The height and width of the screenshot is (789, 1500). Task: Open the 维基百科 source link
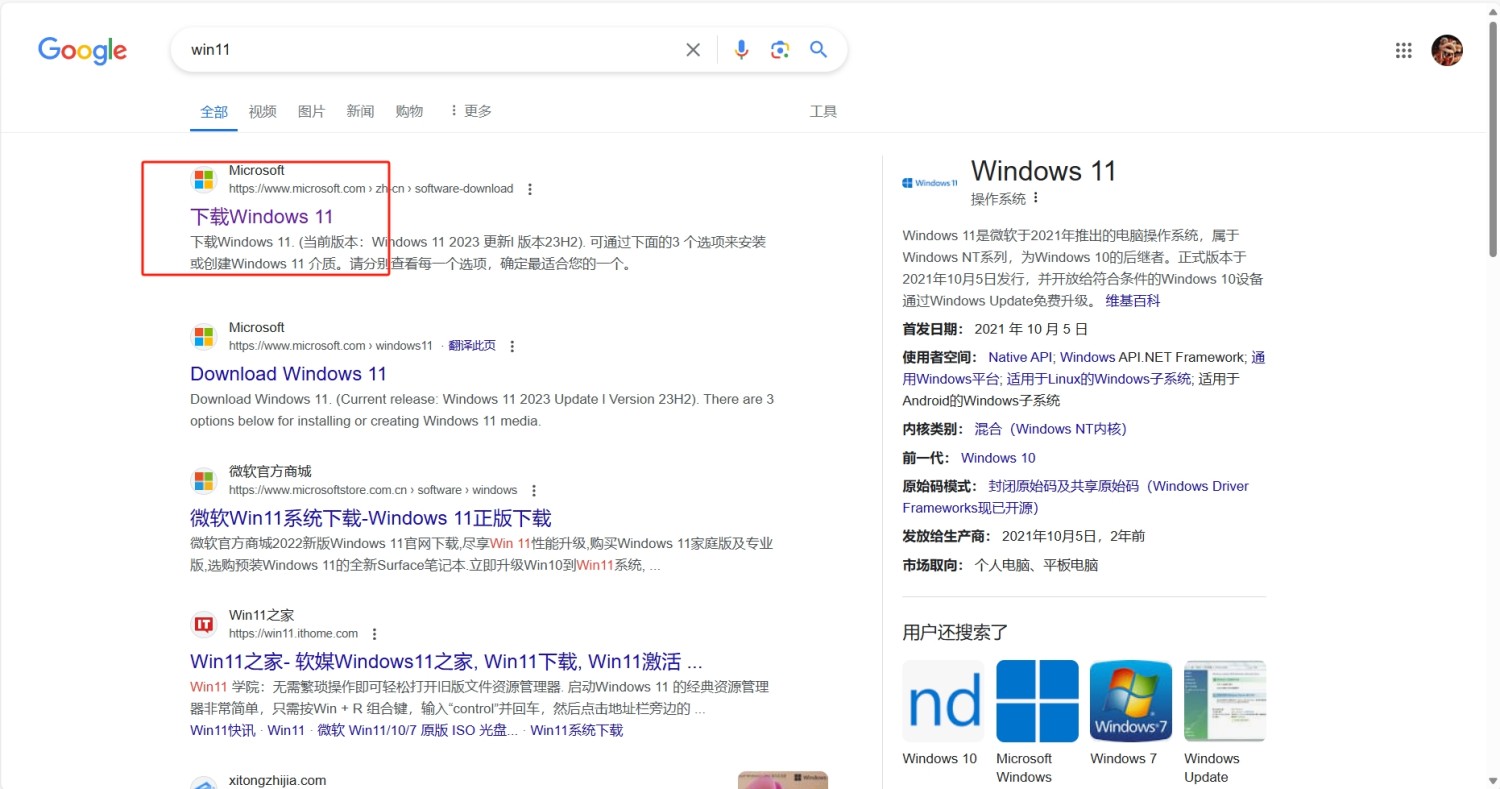[1133, 300]
